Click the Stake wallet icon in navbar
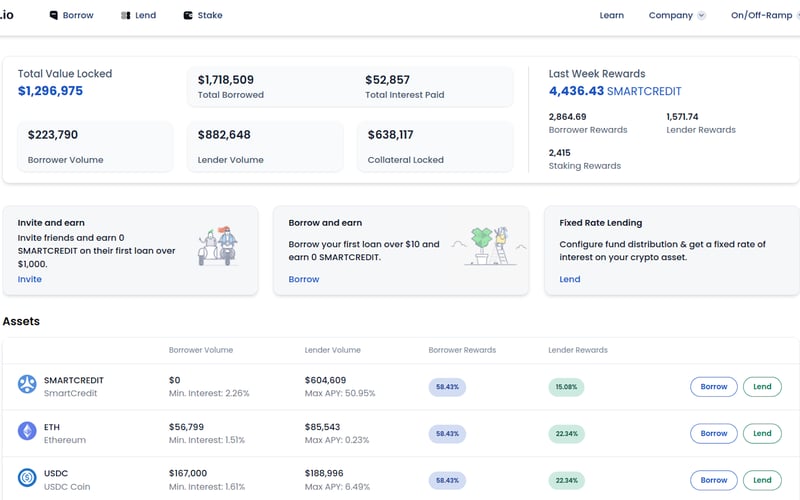Screen dimensions: 800x500 click(x=188, y=15)
